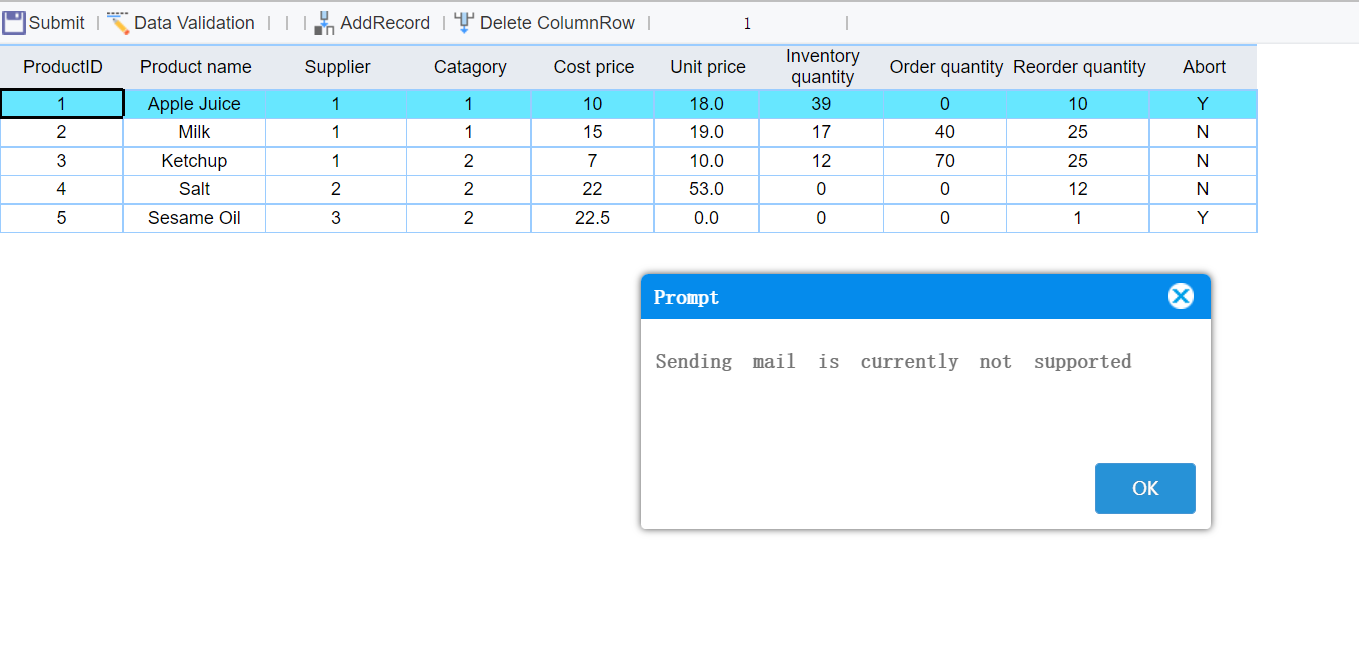The image size is (1359, 661).
Task: Click the Submit toolbar label
Action: click(x=57, y=22)
